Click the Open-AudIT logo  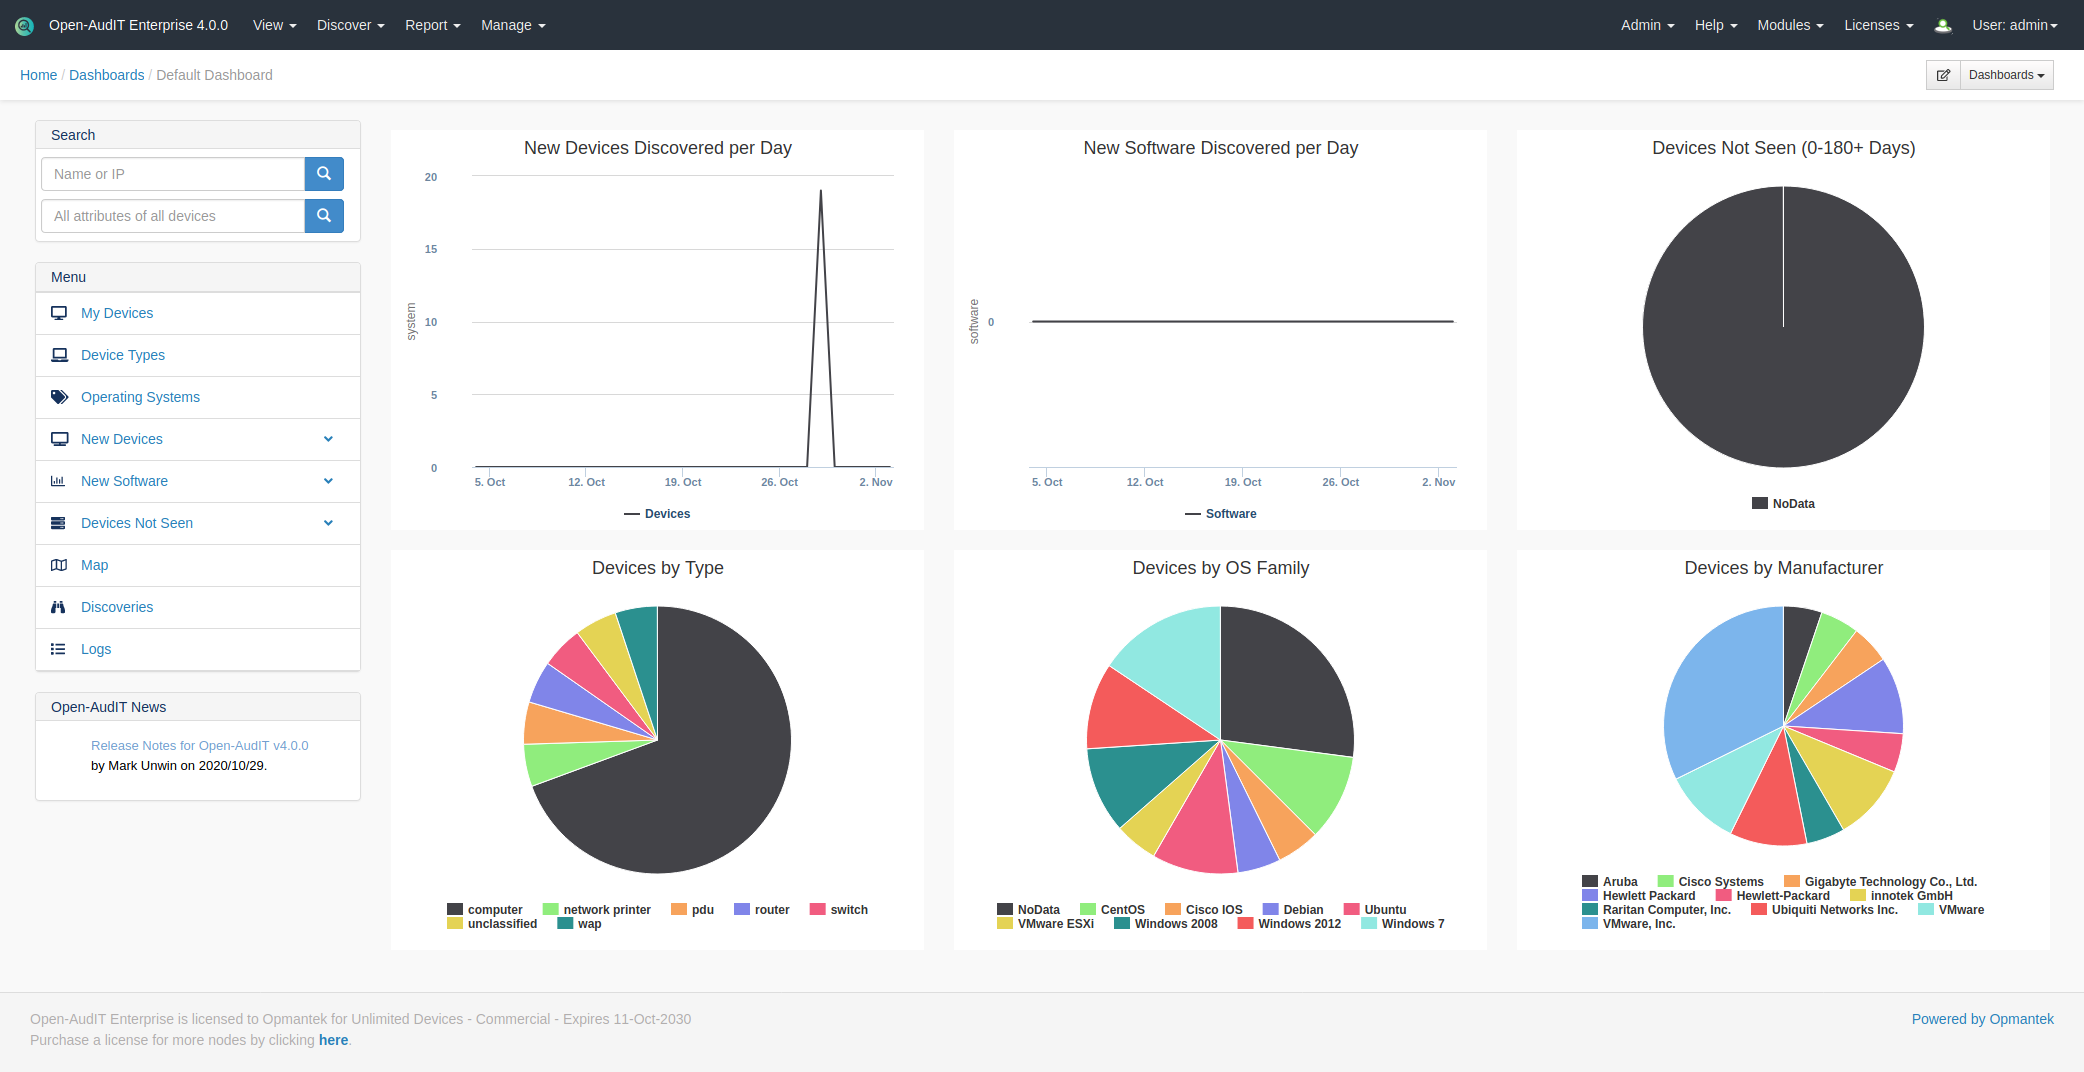23,25
